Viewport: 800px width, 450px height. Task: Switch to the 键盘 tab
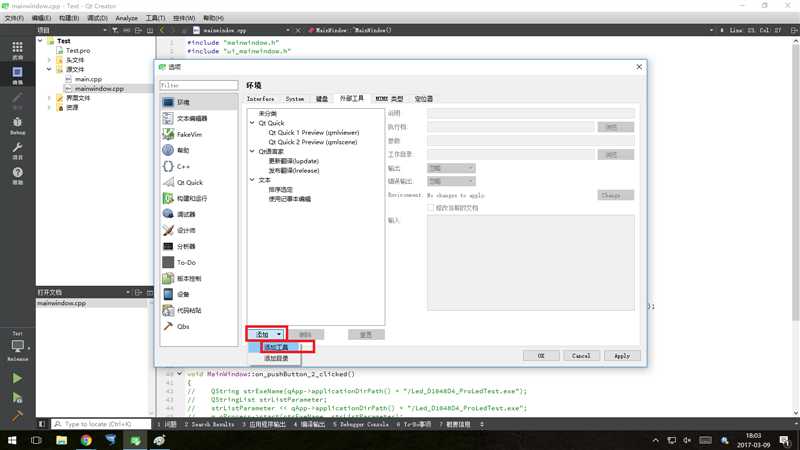322,98
